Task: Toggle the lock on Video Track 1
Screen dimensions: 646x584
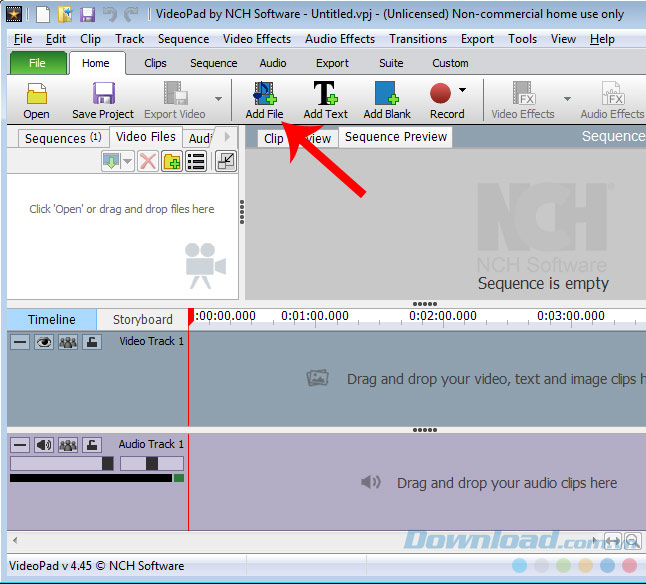Action: [x=92, y=342]
